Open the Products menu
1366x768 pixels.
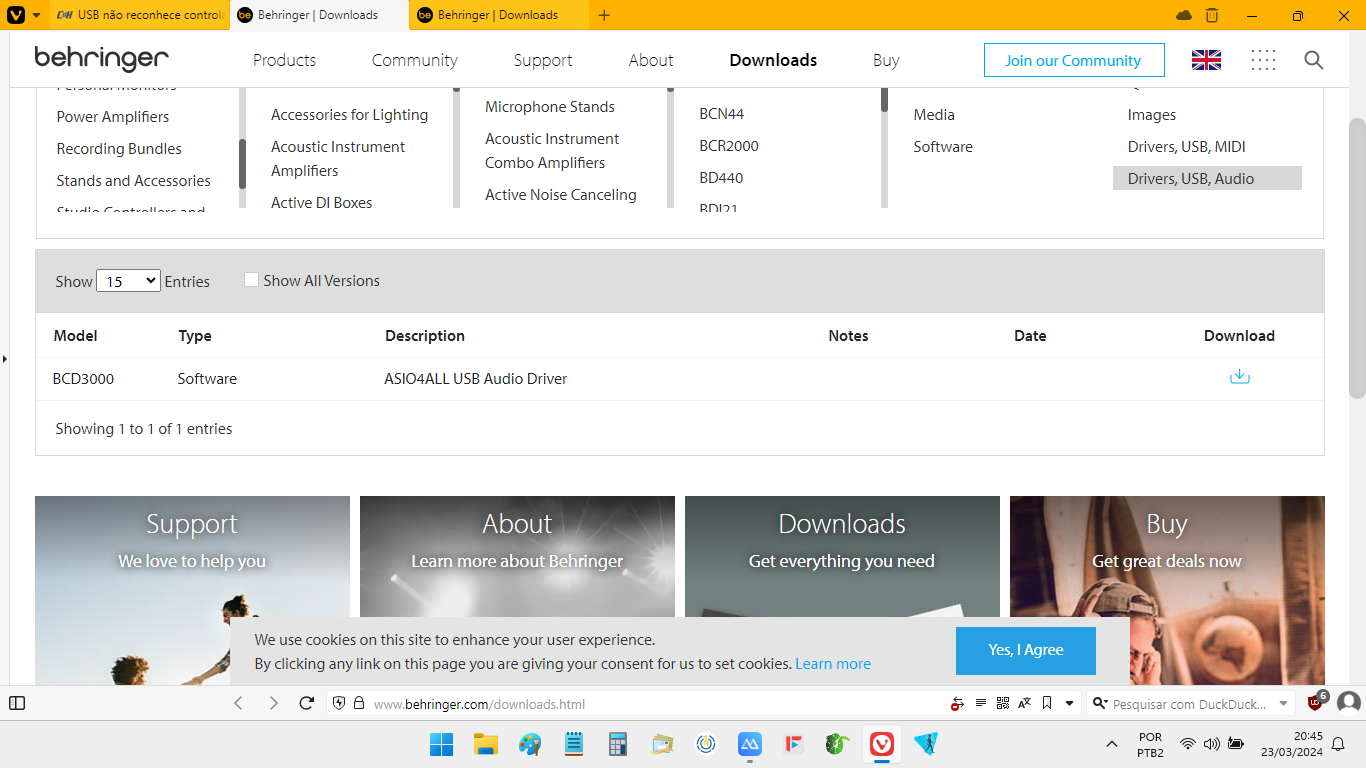point(284,60)
